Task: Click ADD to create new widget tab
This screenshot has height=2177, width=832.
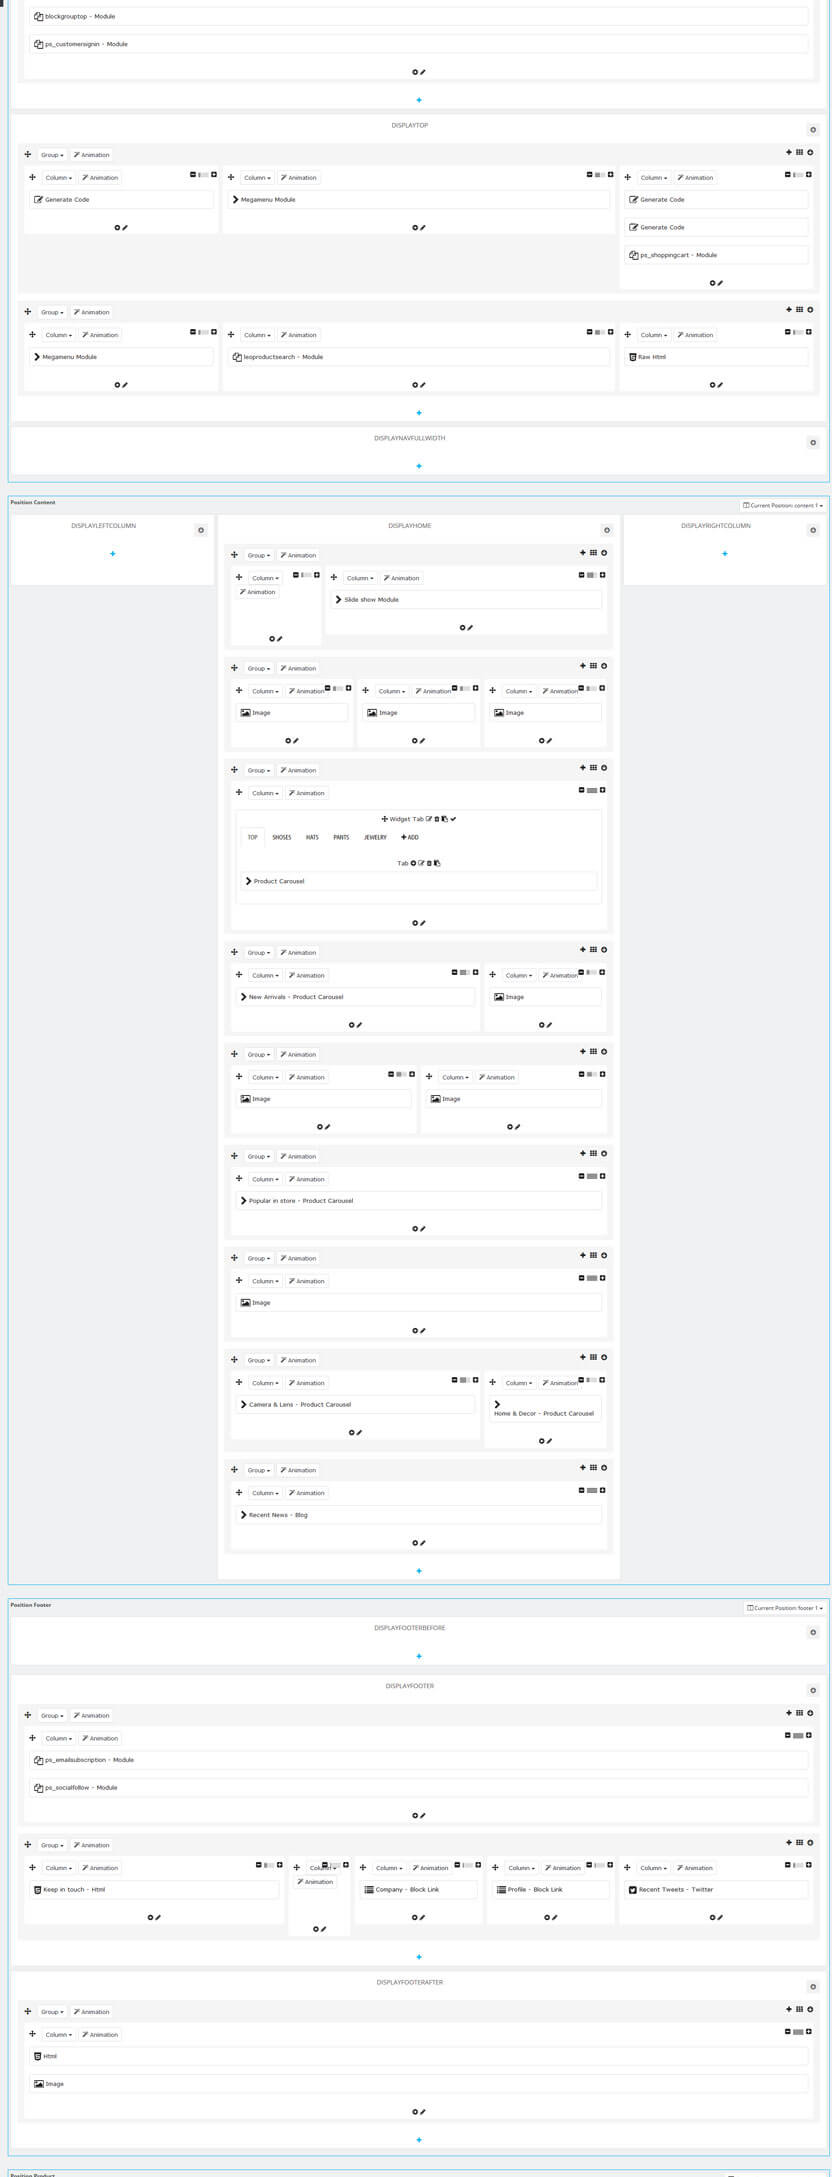Action: [410, 837]
